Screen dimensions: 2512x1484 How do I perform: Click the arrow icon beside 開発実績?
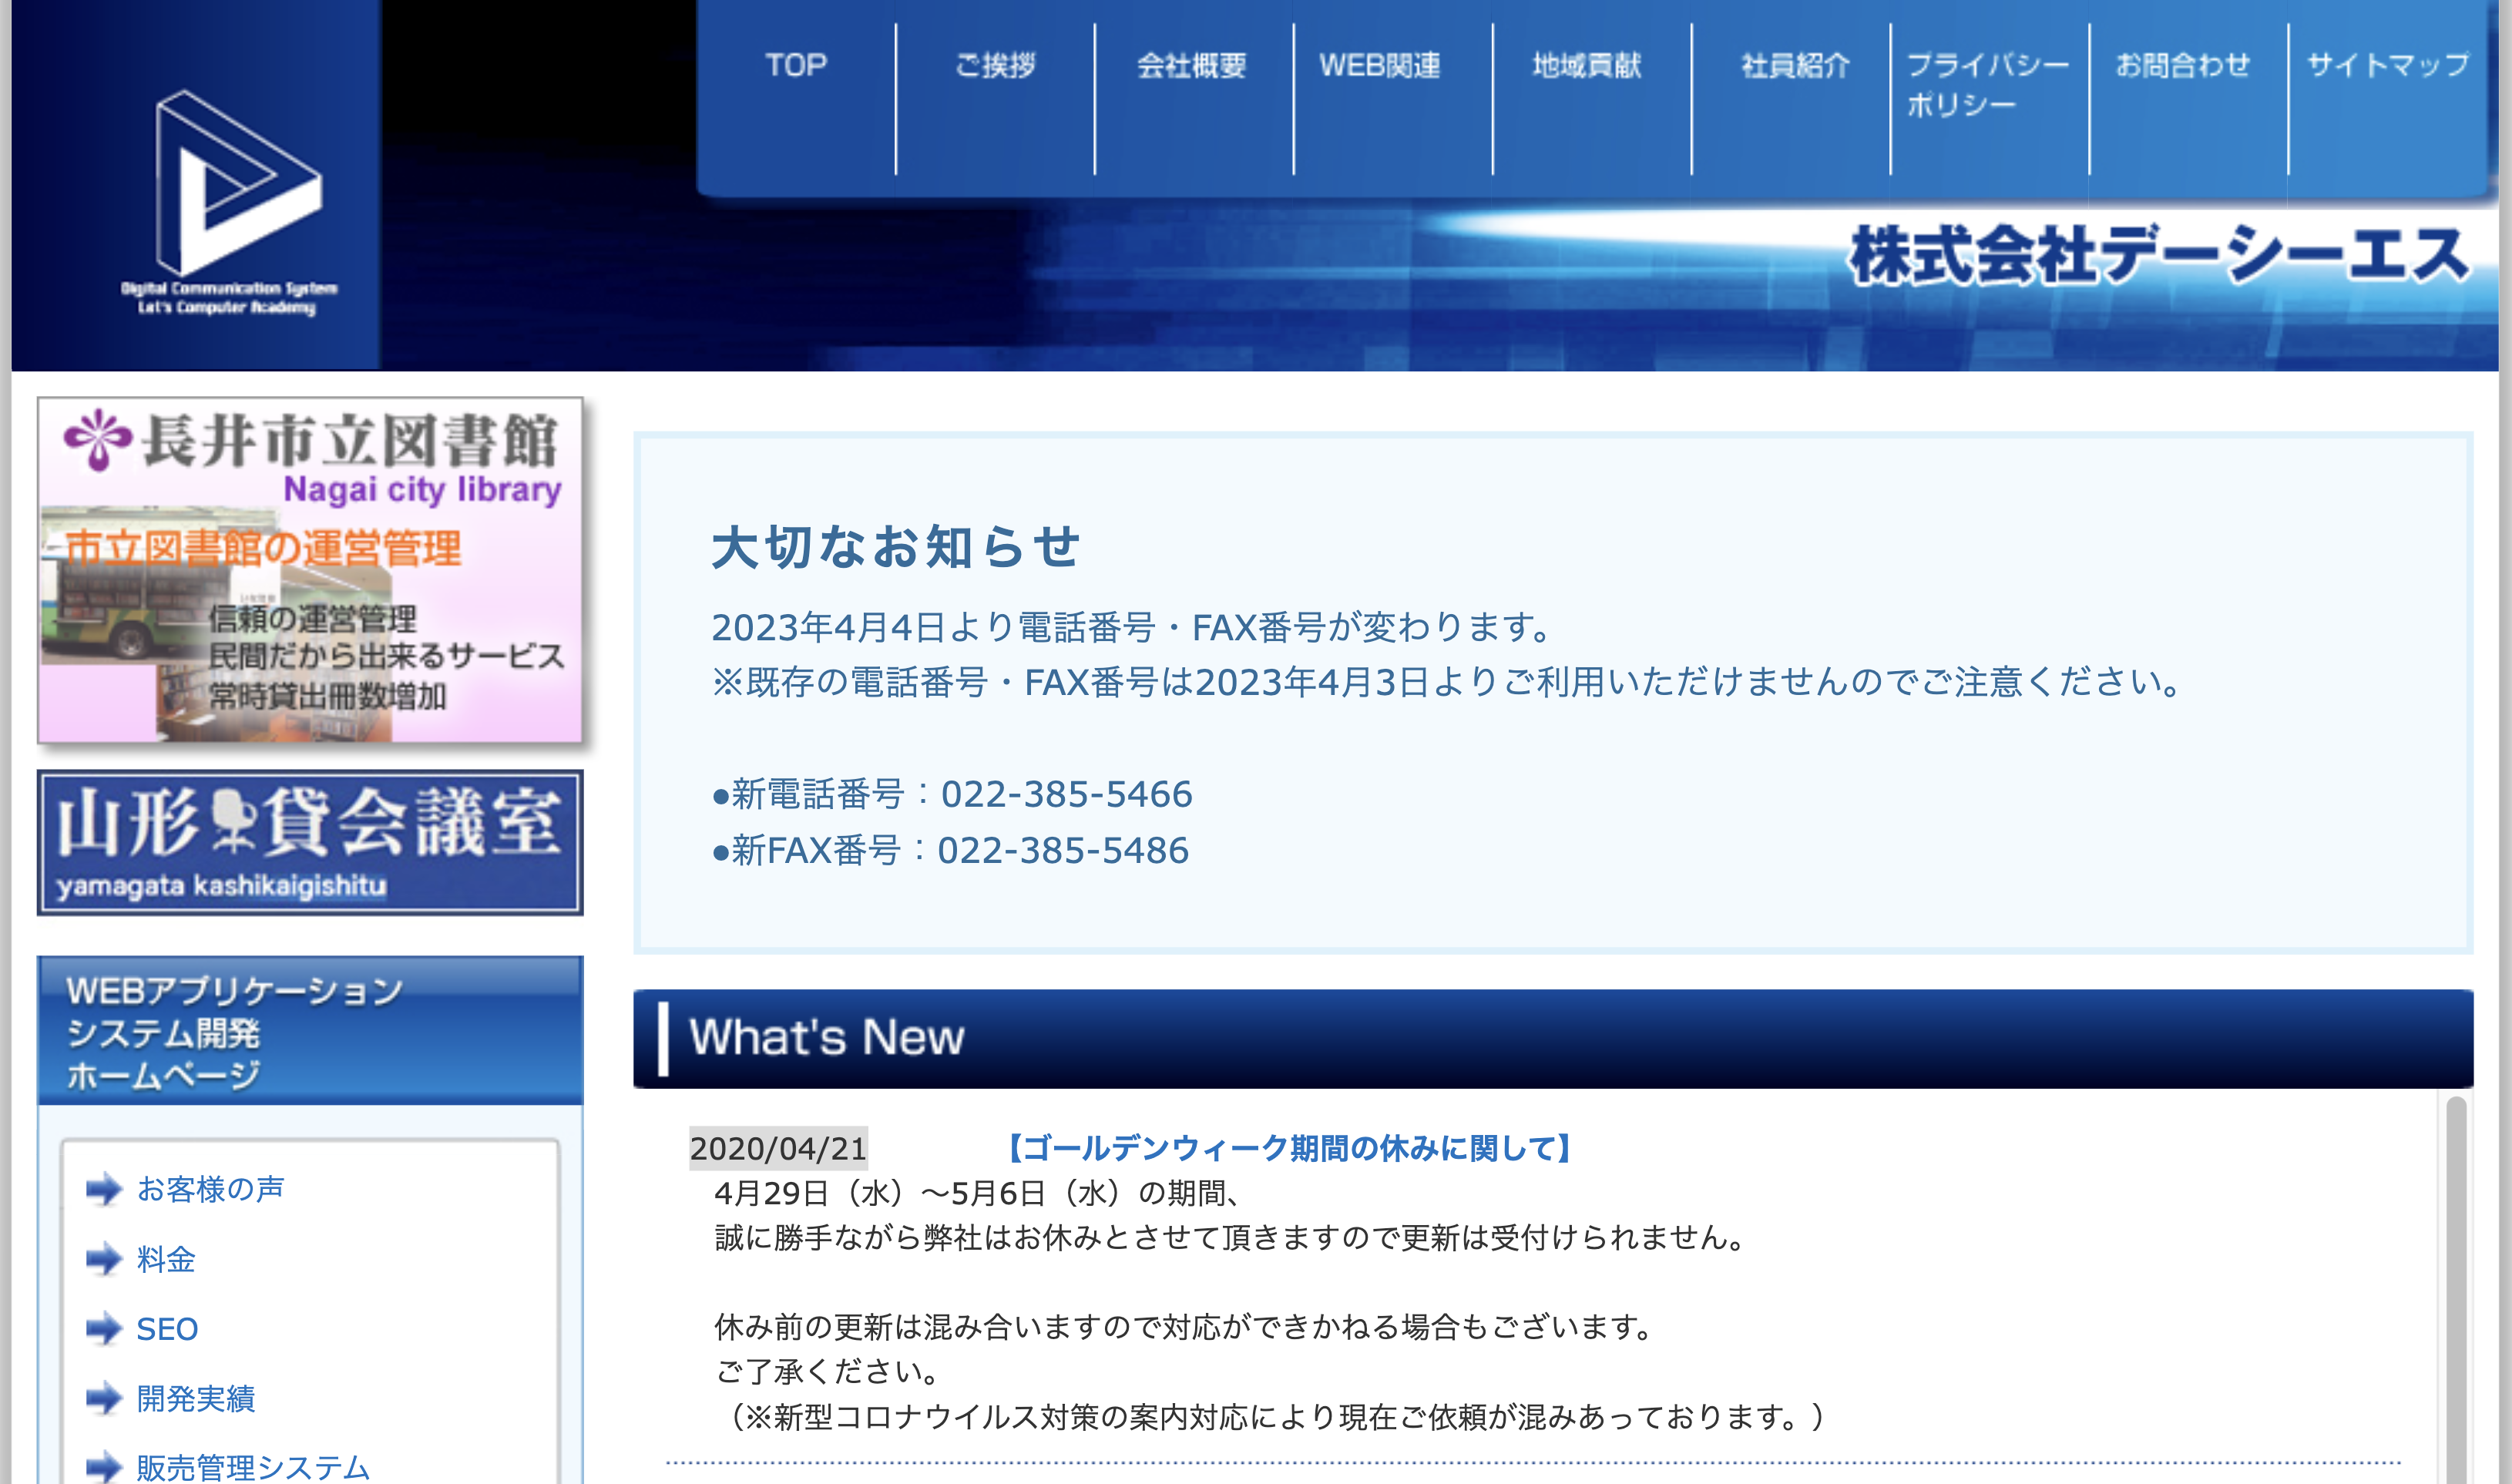pyautogui.click(x=106, y=1401)
